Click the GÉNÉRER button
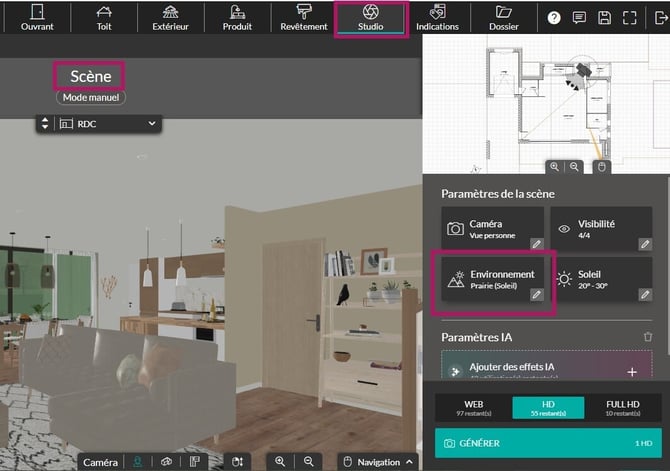 click(x=548, y=442)
